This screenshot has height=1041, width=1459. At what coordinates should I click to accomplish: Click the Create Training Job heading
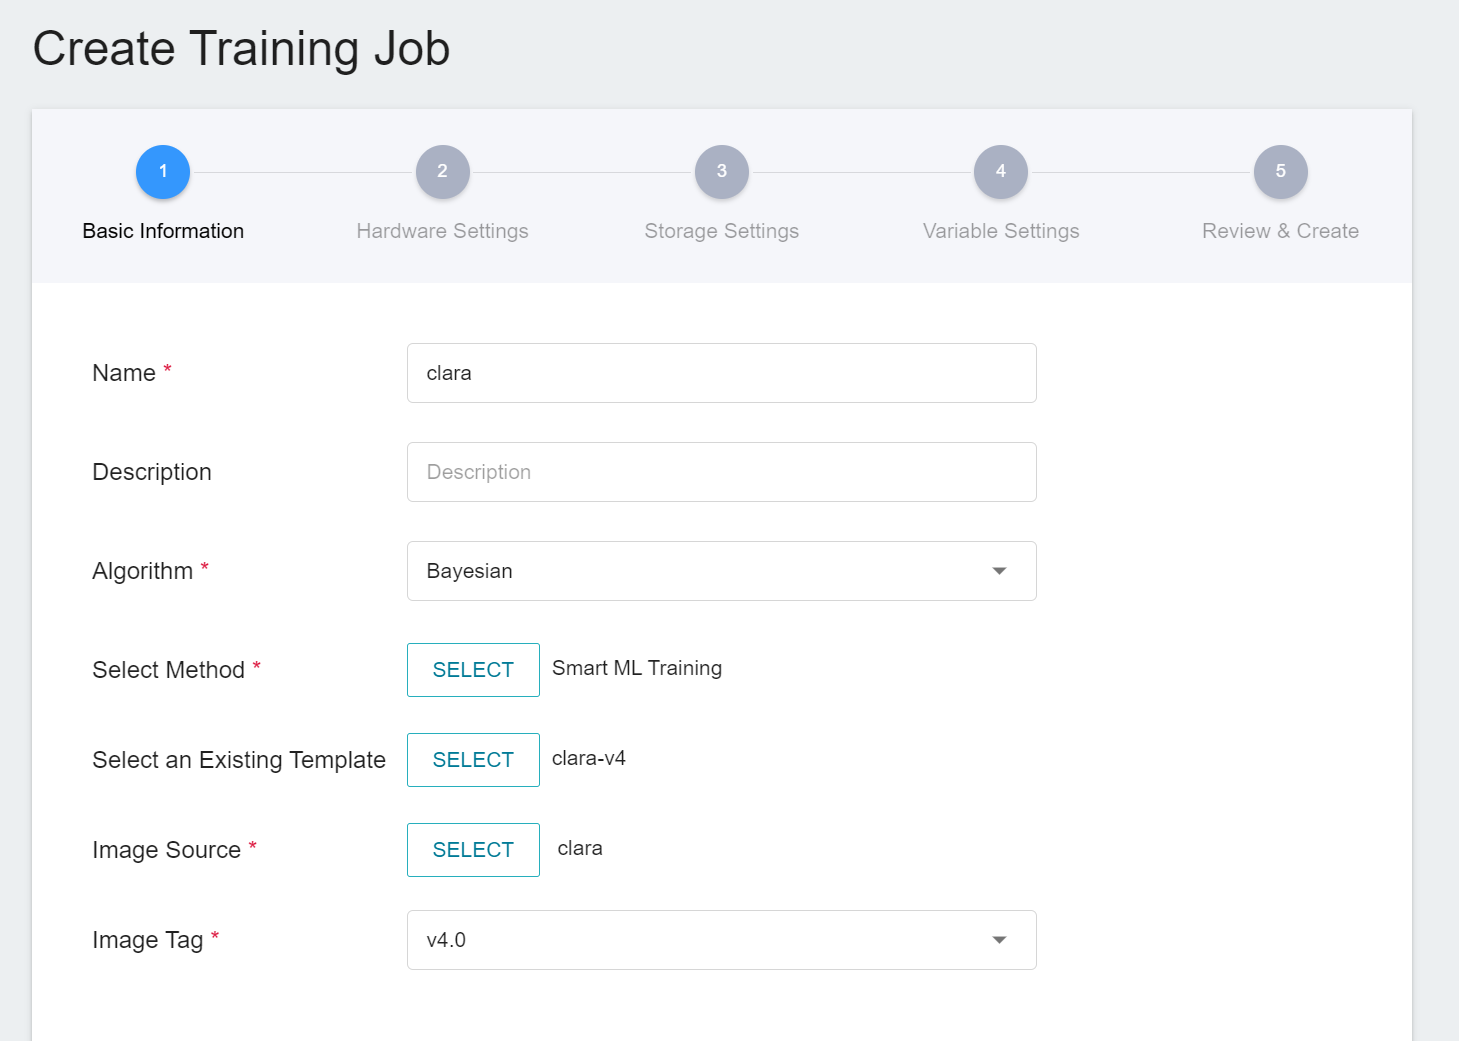241,49
